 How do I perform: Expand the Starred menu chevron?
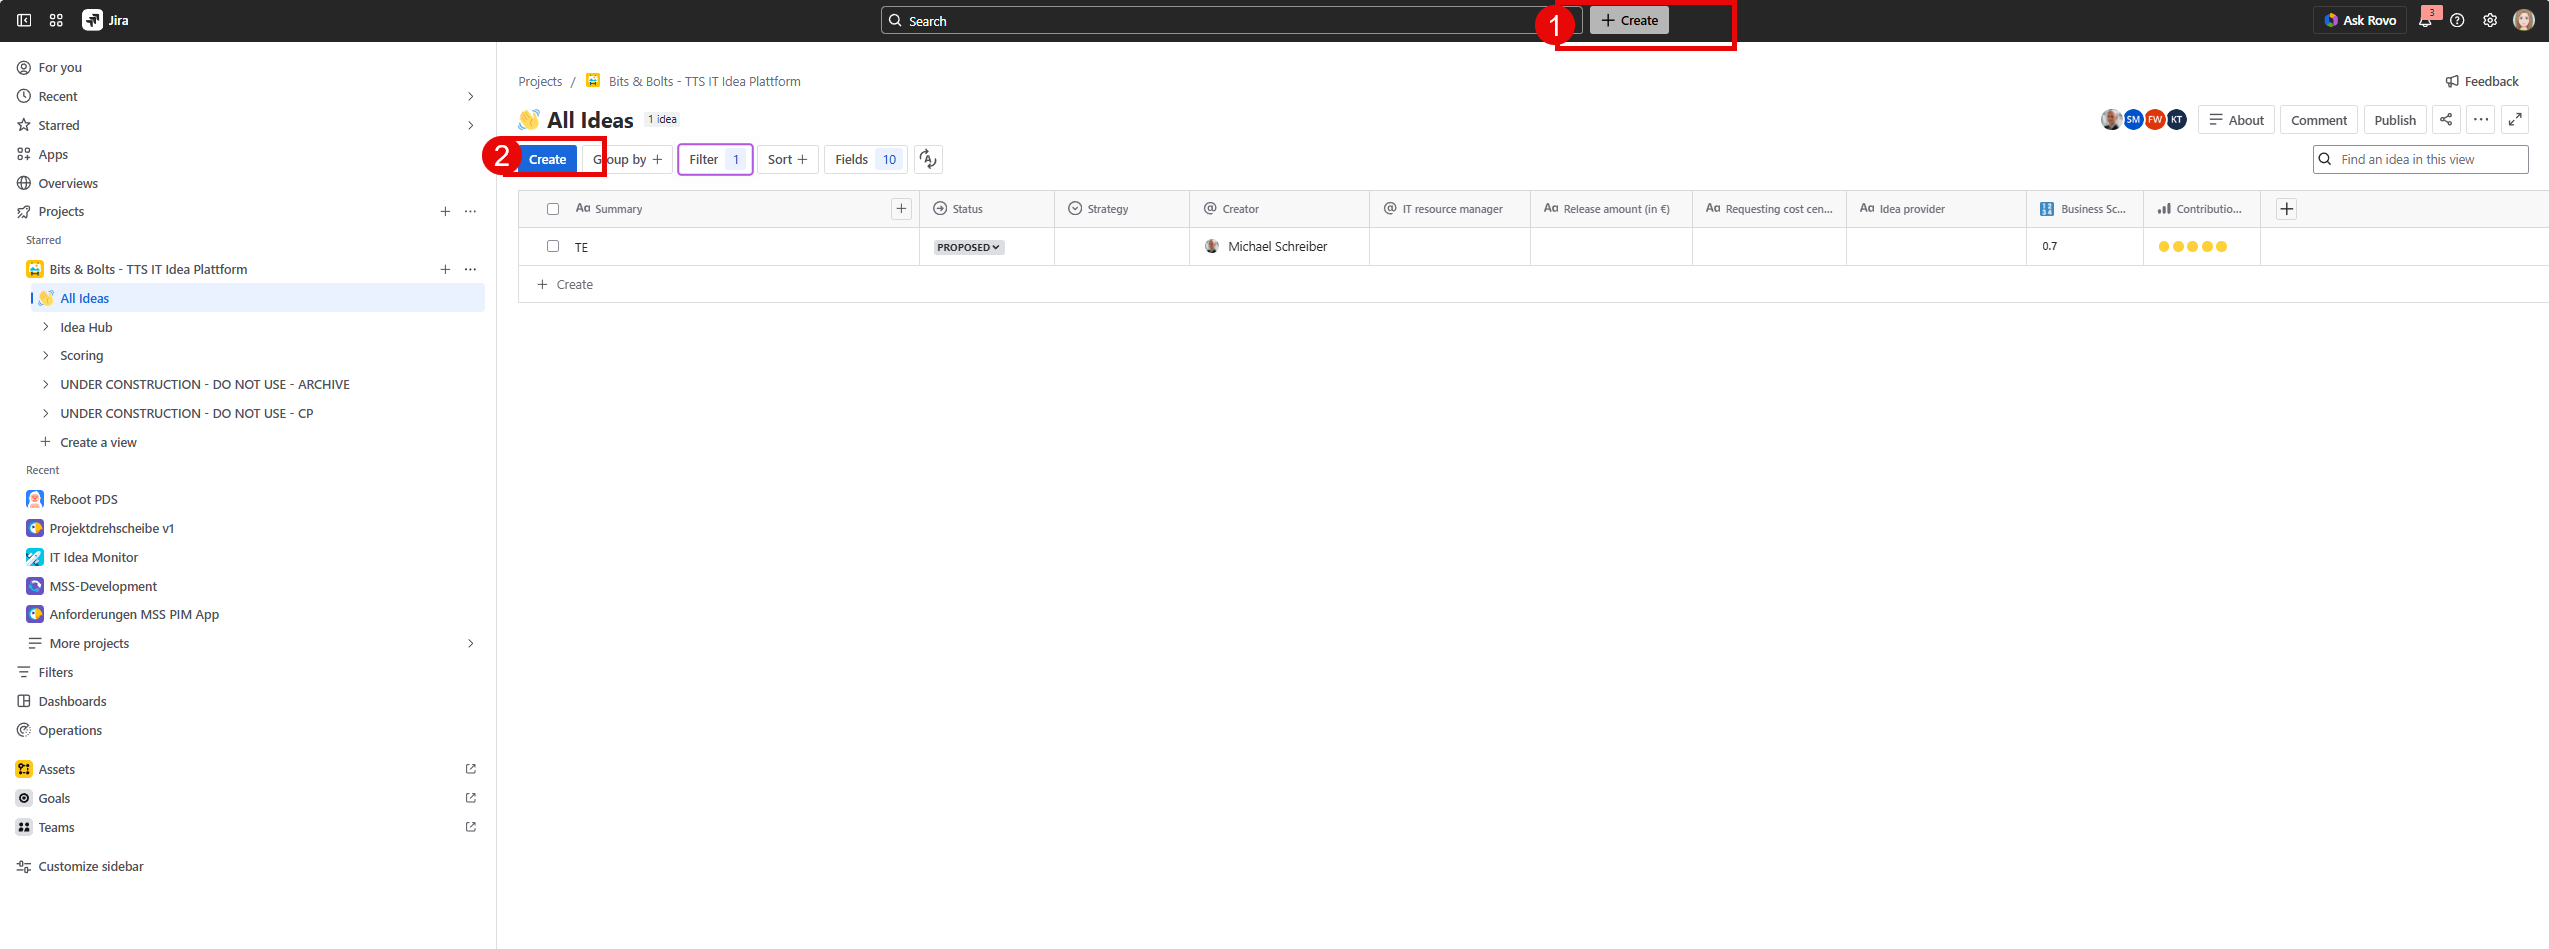click(x=471, y=125)
